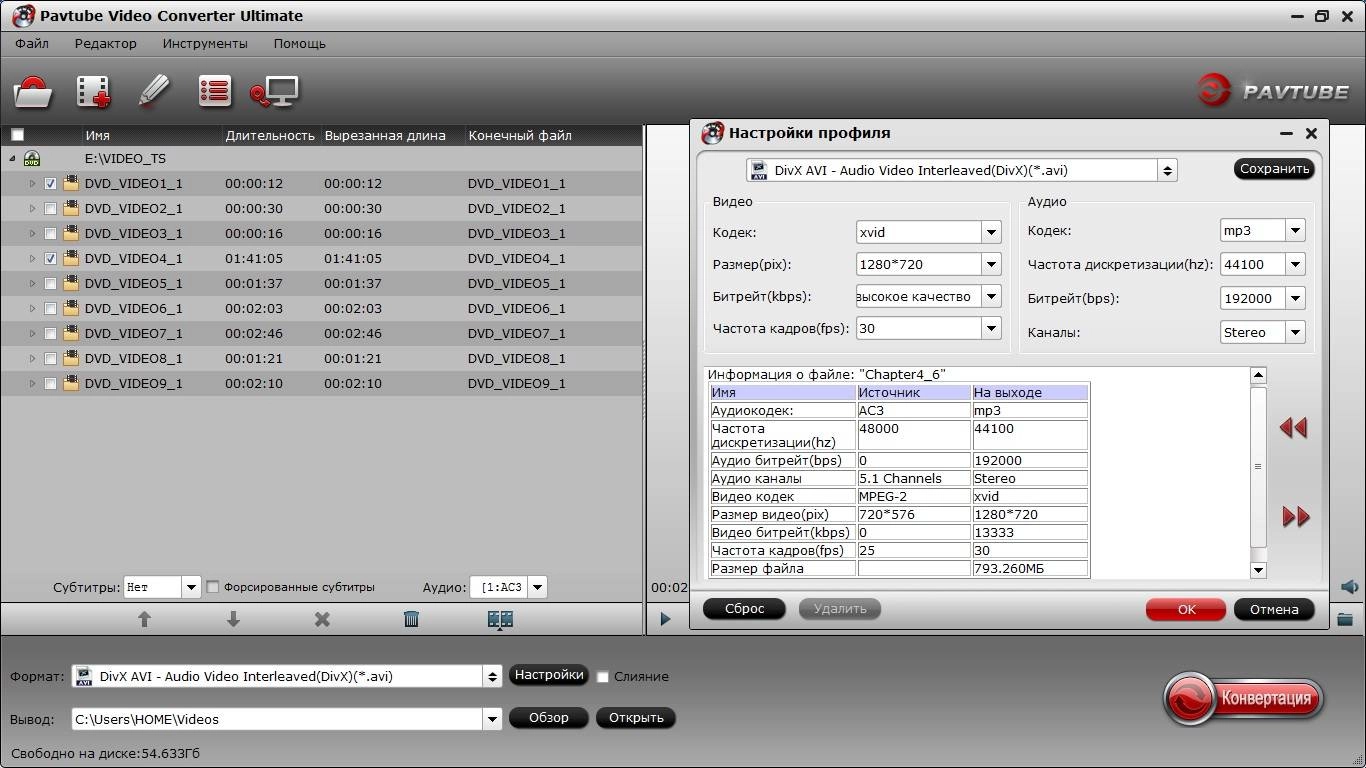Click the file info vertical scrollbar
This screenshot has height=768, width=1366.
[1258, 466]
